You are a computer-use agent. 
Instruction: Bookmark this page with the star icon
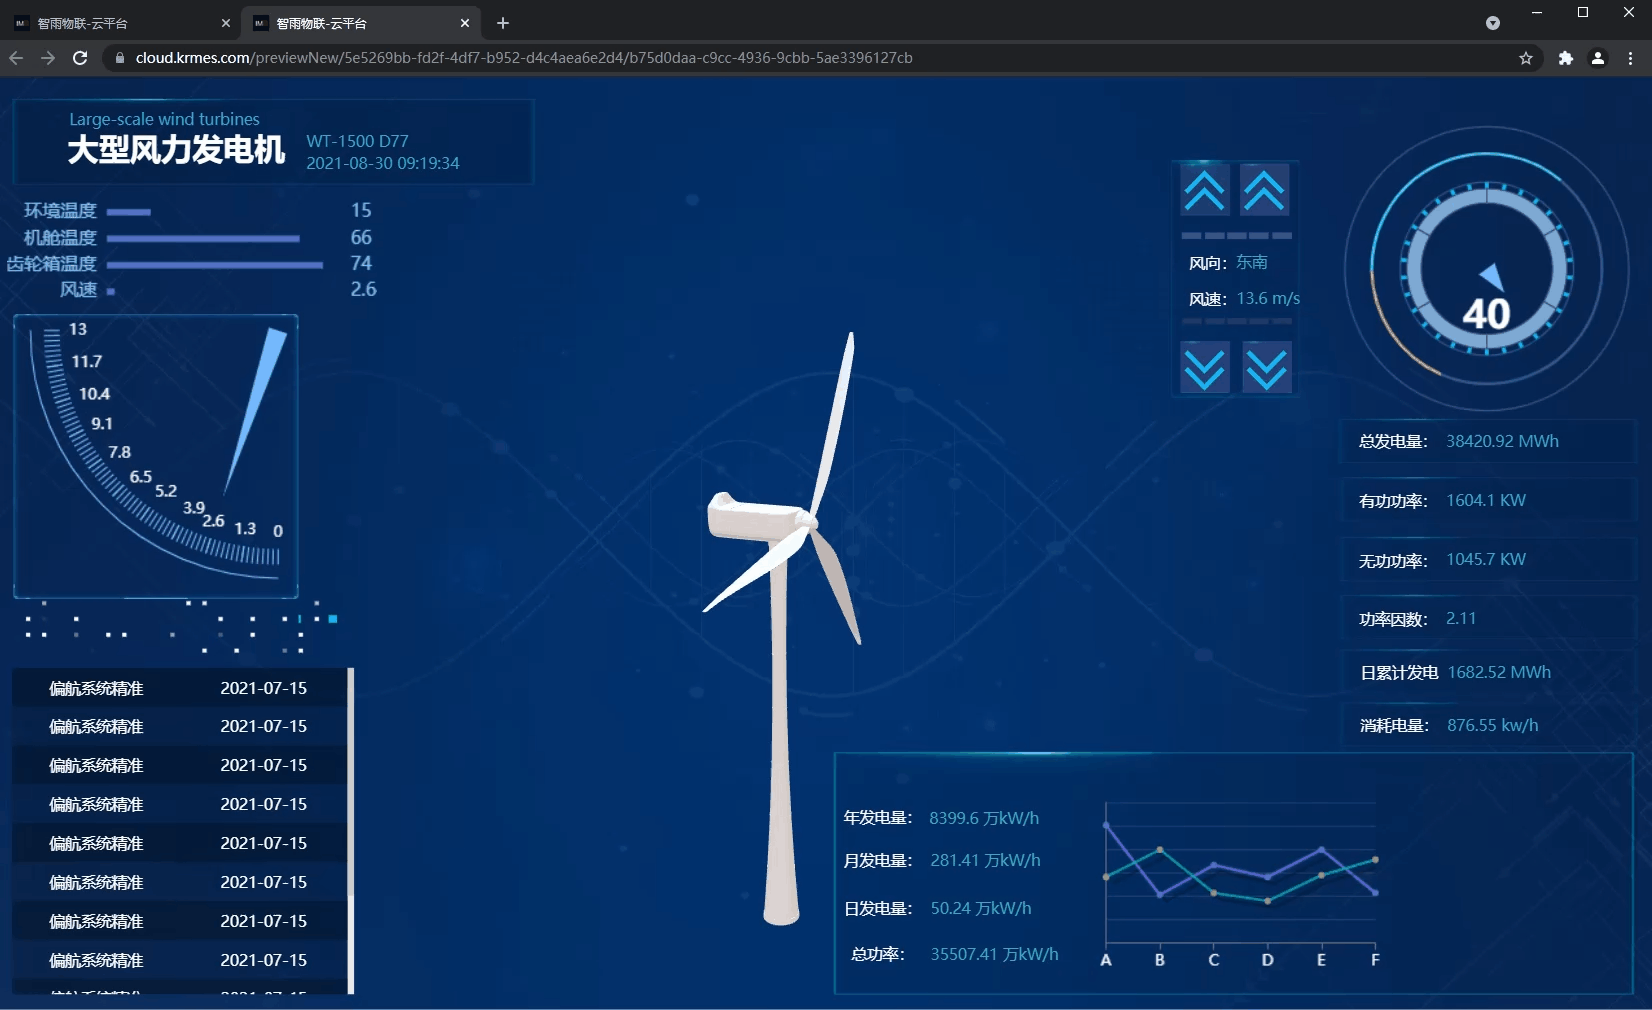pyautogui.click(x=1525, y=58)
